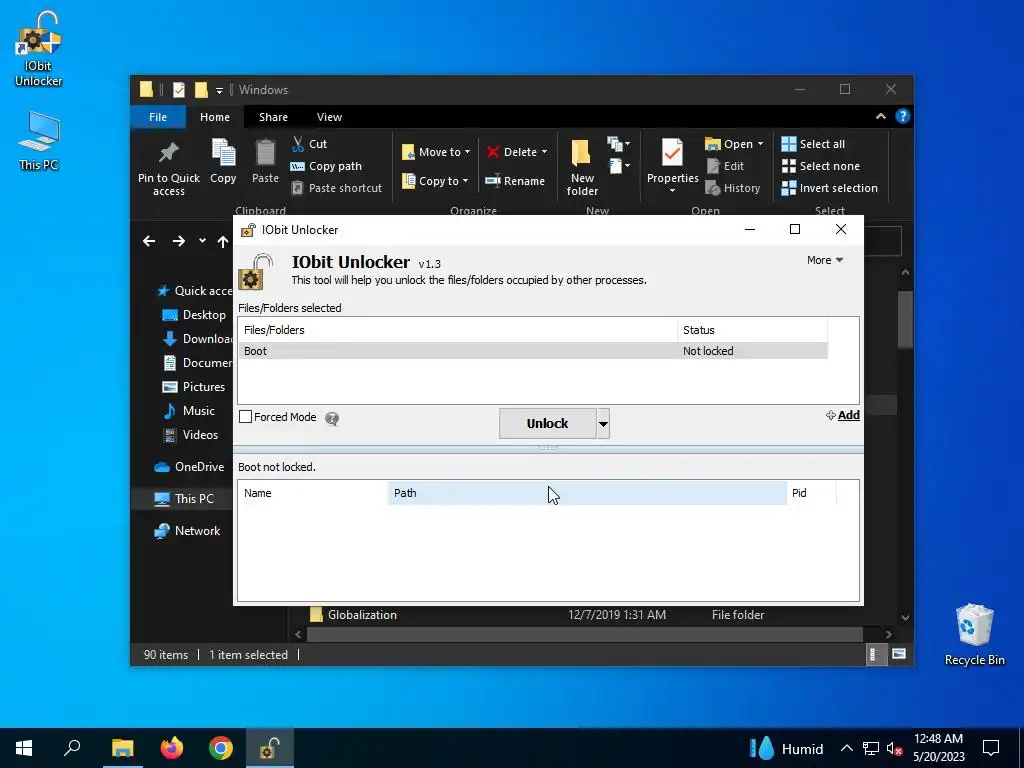Viewport: 1024px width, 768px height.
Task: Click the Add link
Action: tap(842, 415)
